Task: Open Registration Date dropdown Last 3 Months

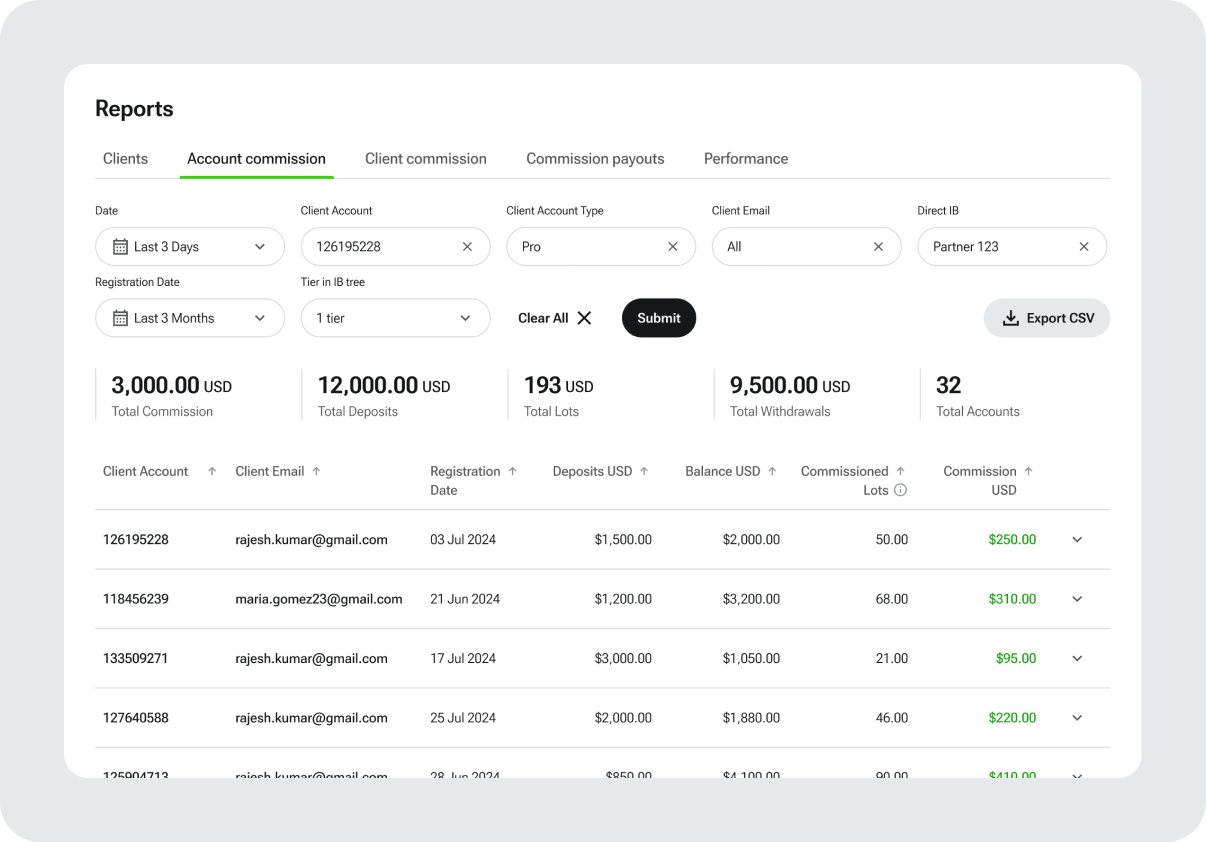Action: click(190, 318)
